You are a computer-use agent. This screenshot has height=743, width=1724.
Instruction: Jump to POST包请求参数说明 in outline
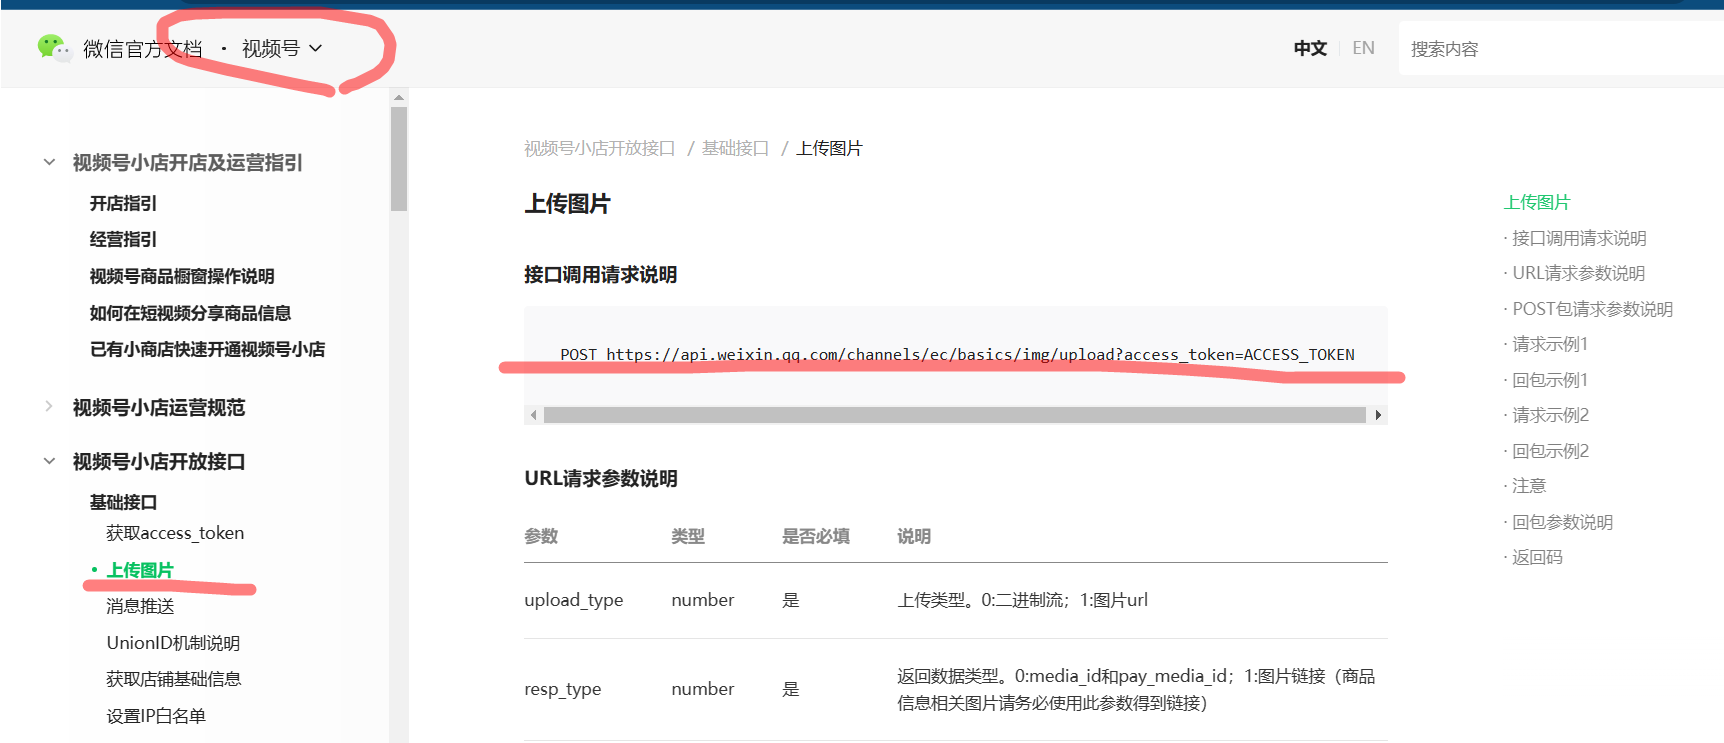tap(1592, 309)
